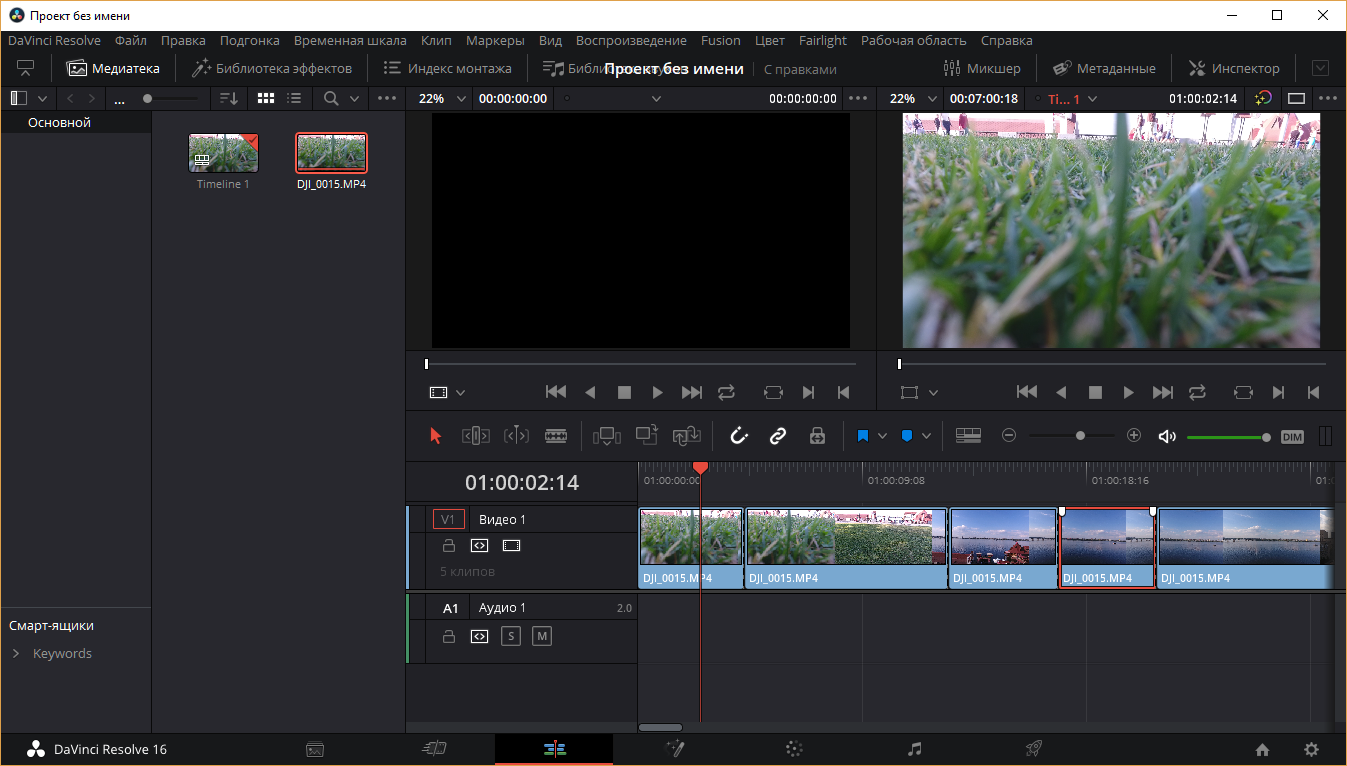The image size is (1347, 766).
Task: Zoom in timeline with plus button
Action: click(1134, 436)
